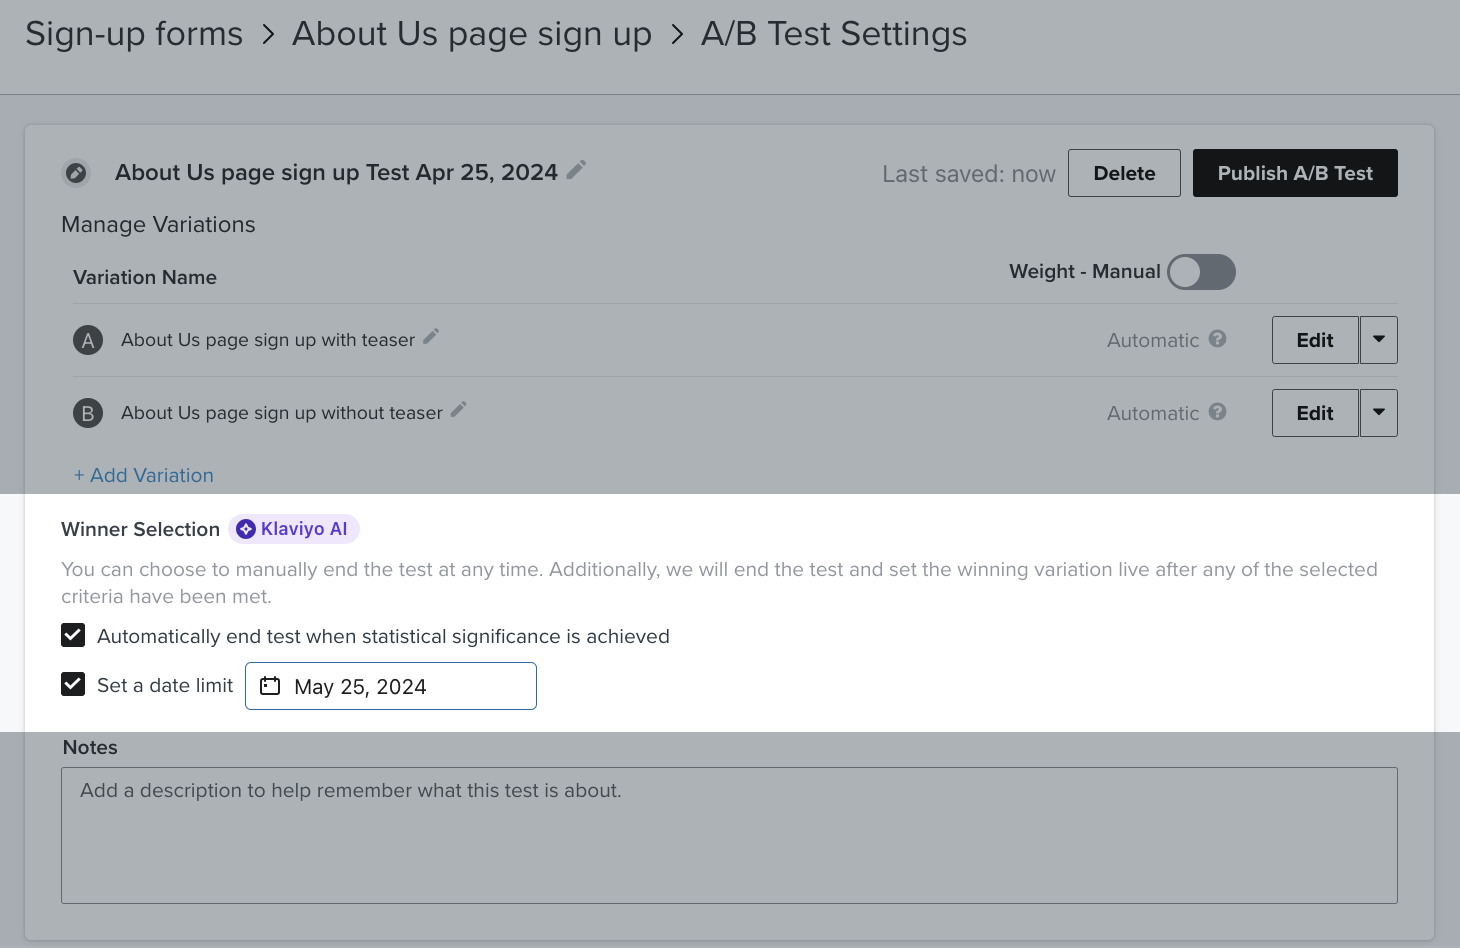
Task: Open the calendar icon in the date field
Action: click(269, 686)
